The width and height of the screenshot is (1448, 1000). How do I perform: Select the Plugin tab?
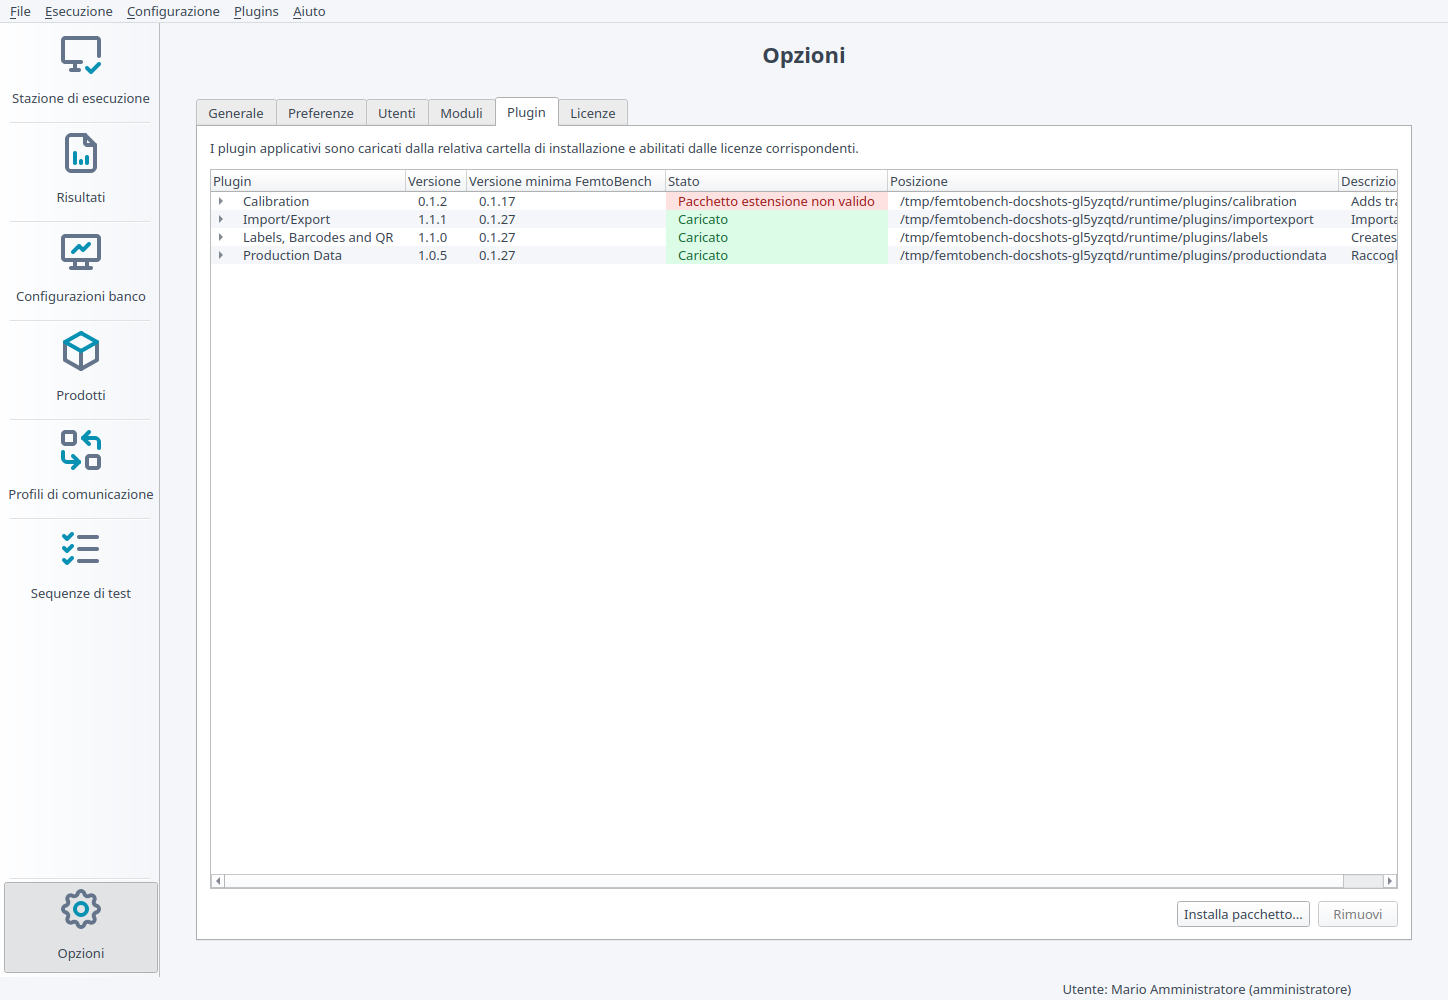[x=526, y=112]
